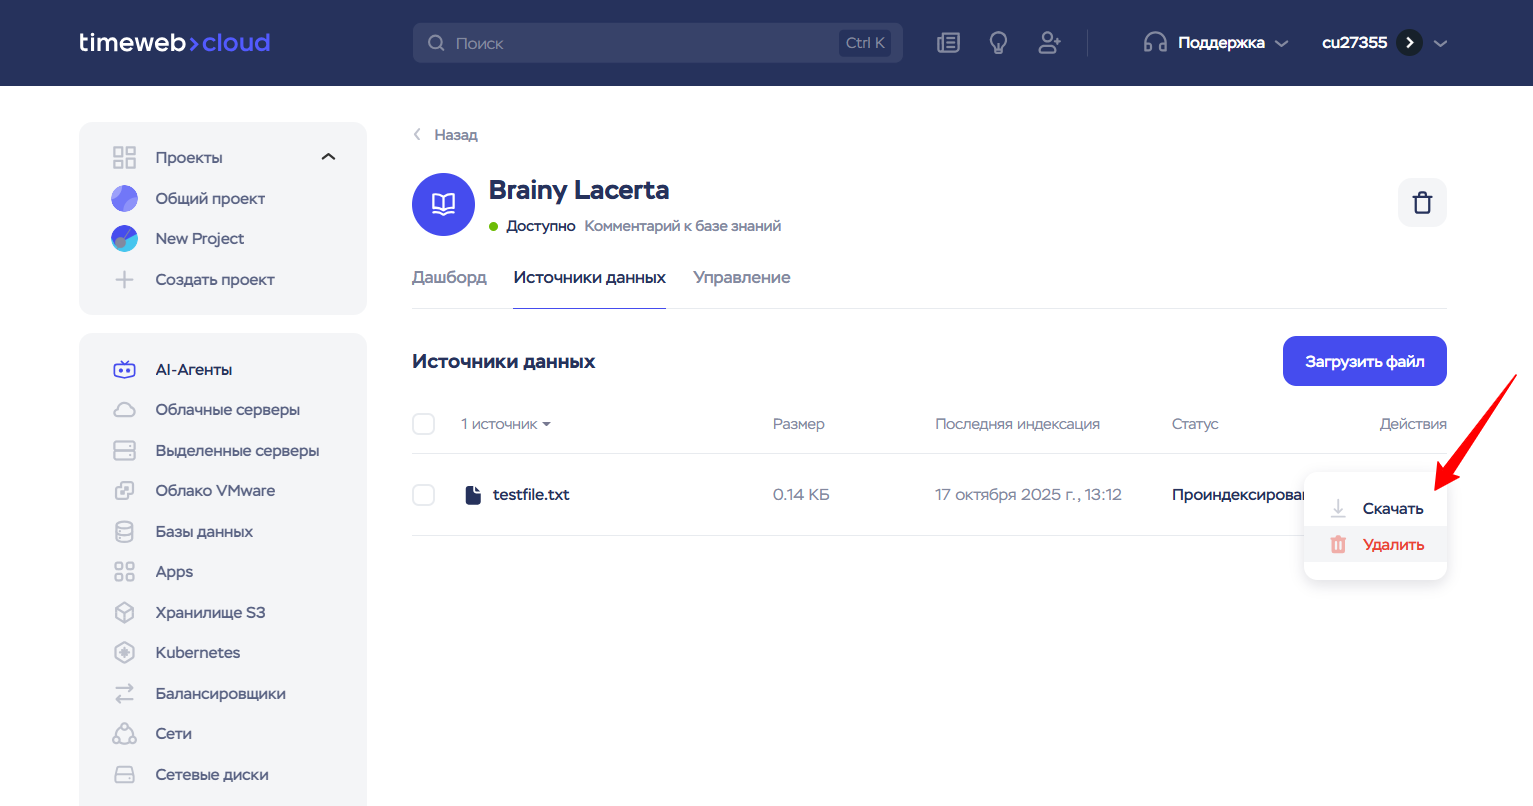
Task: Collapse the Проекты section chevron
Action: [328, 158]
